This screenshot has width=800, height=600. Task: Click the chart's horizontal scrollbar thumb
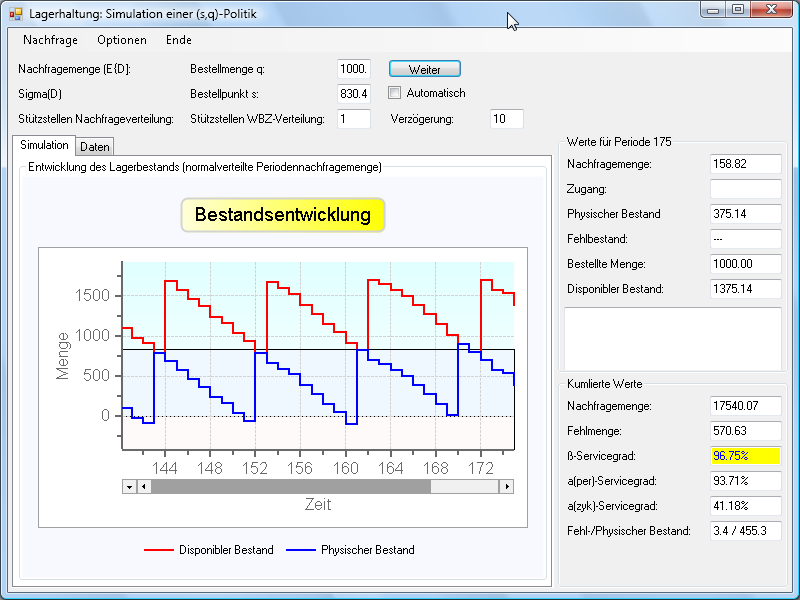290,486
